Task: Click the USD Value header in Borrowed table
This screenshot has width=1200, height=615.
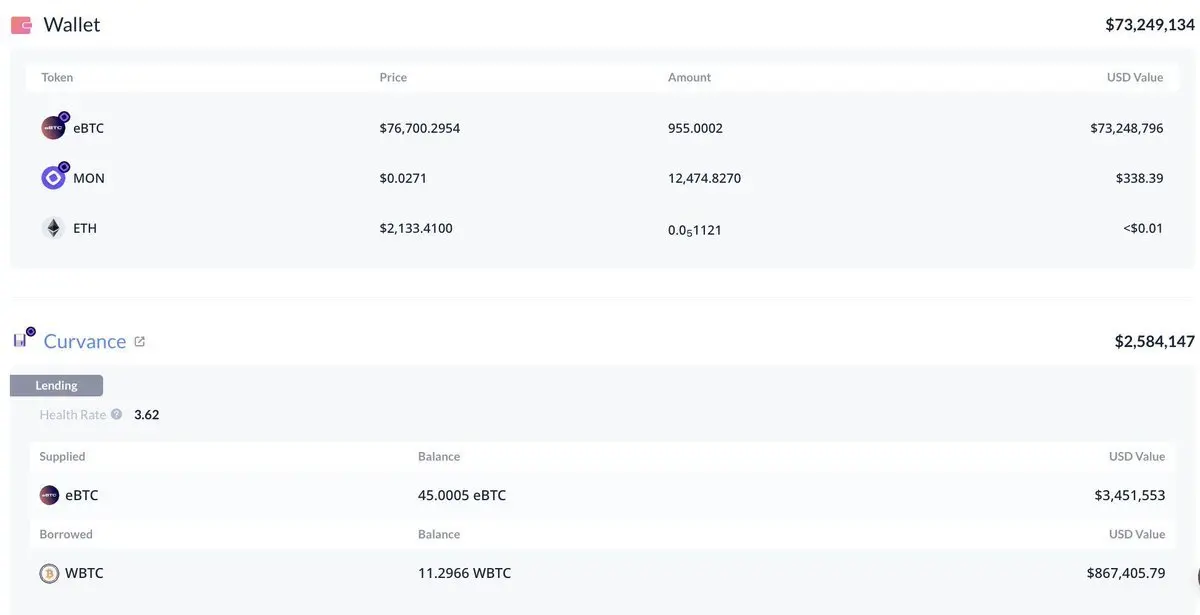Action: [x=1137, y=534]
